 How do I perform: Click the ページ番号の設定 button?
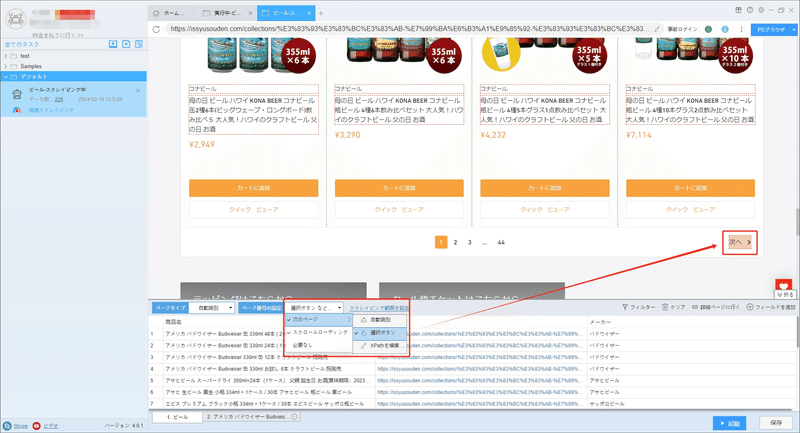tap(261, 308)
